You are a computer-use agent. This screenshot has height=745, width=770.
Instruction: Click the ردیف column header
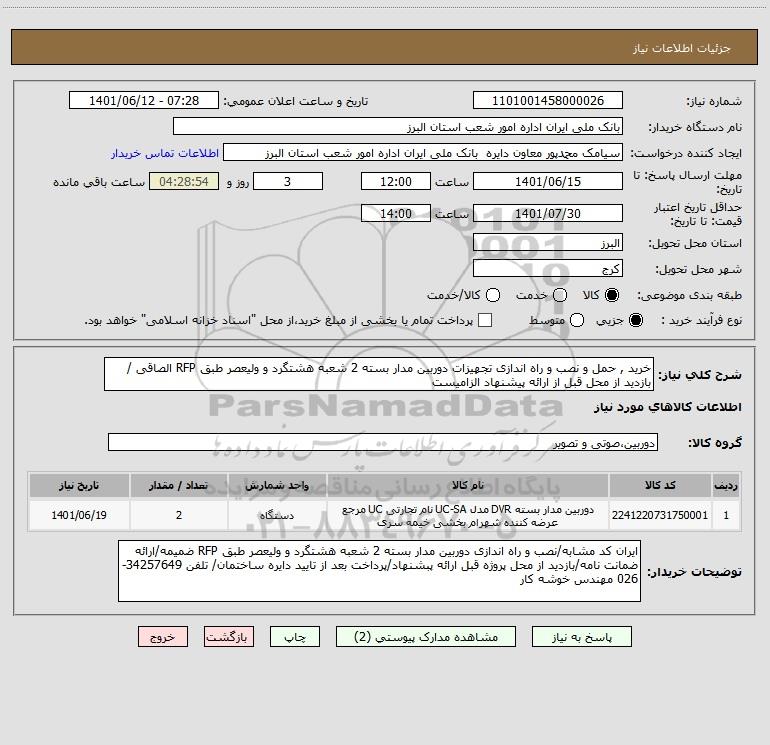tap(726, 485)
